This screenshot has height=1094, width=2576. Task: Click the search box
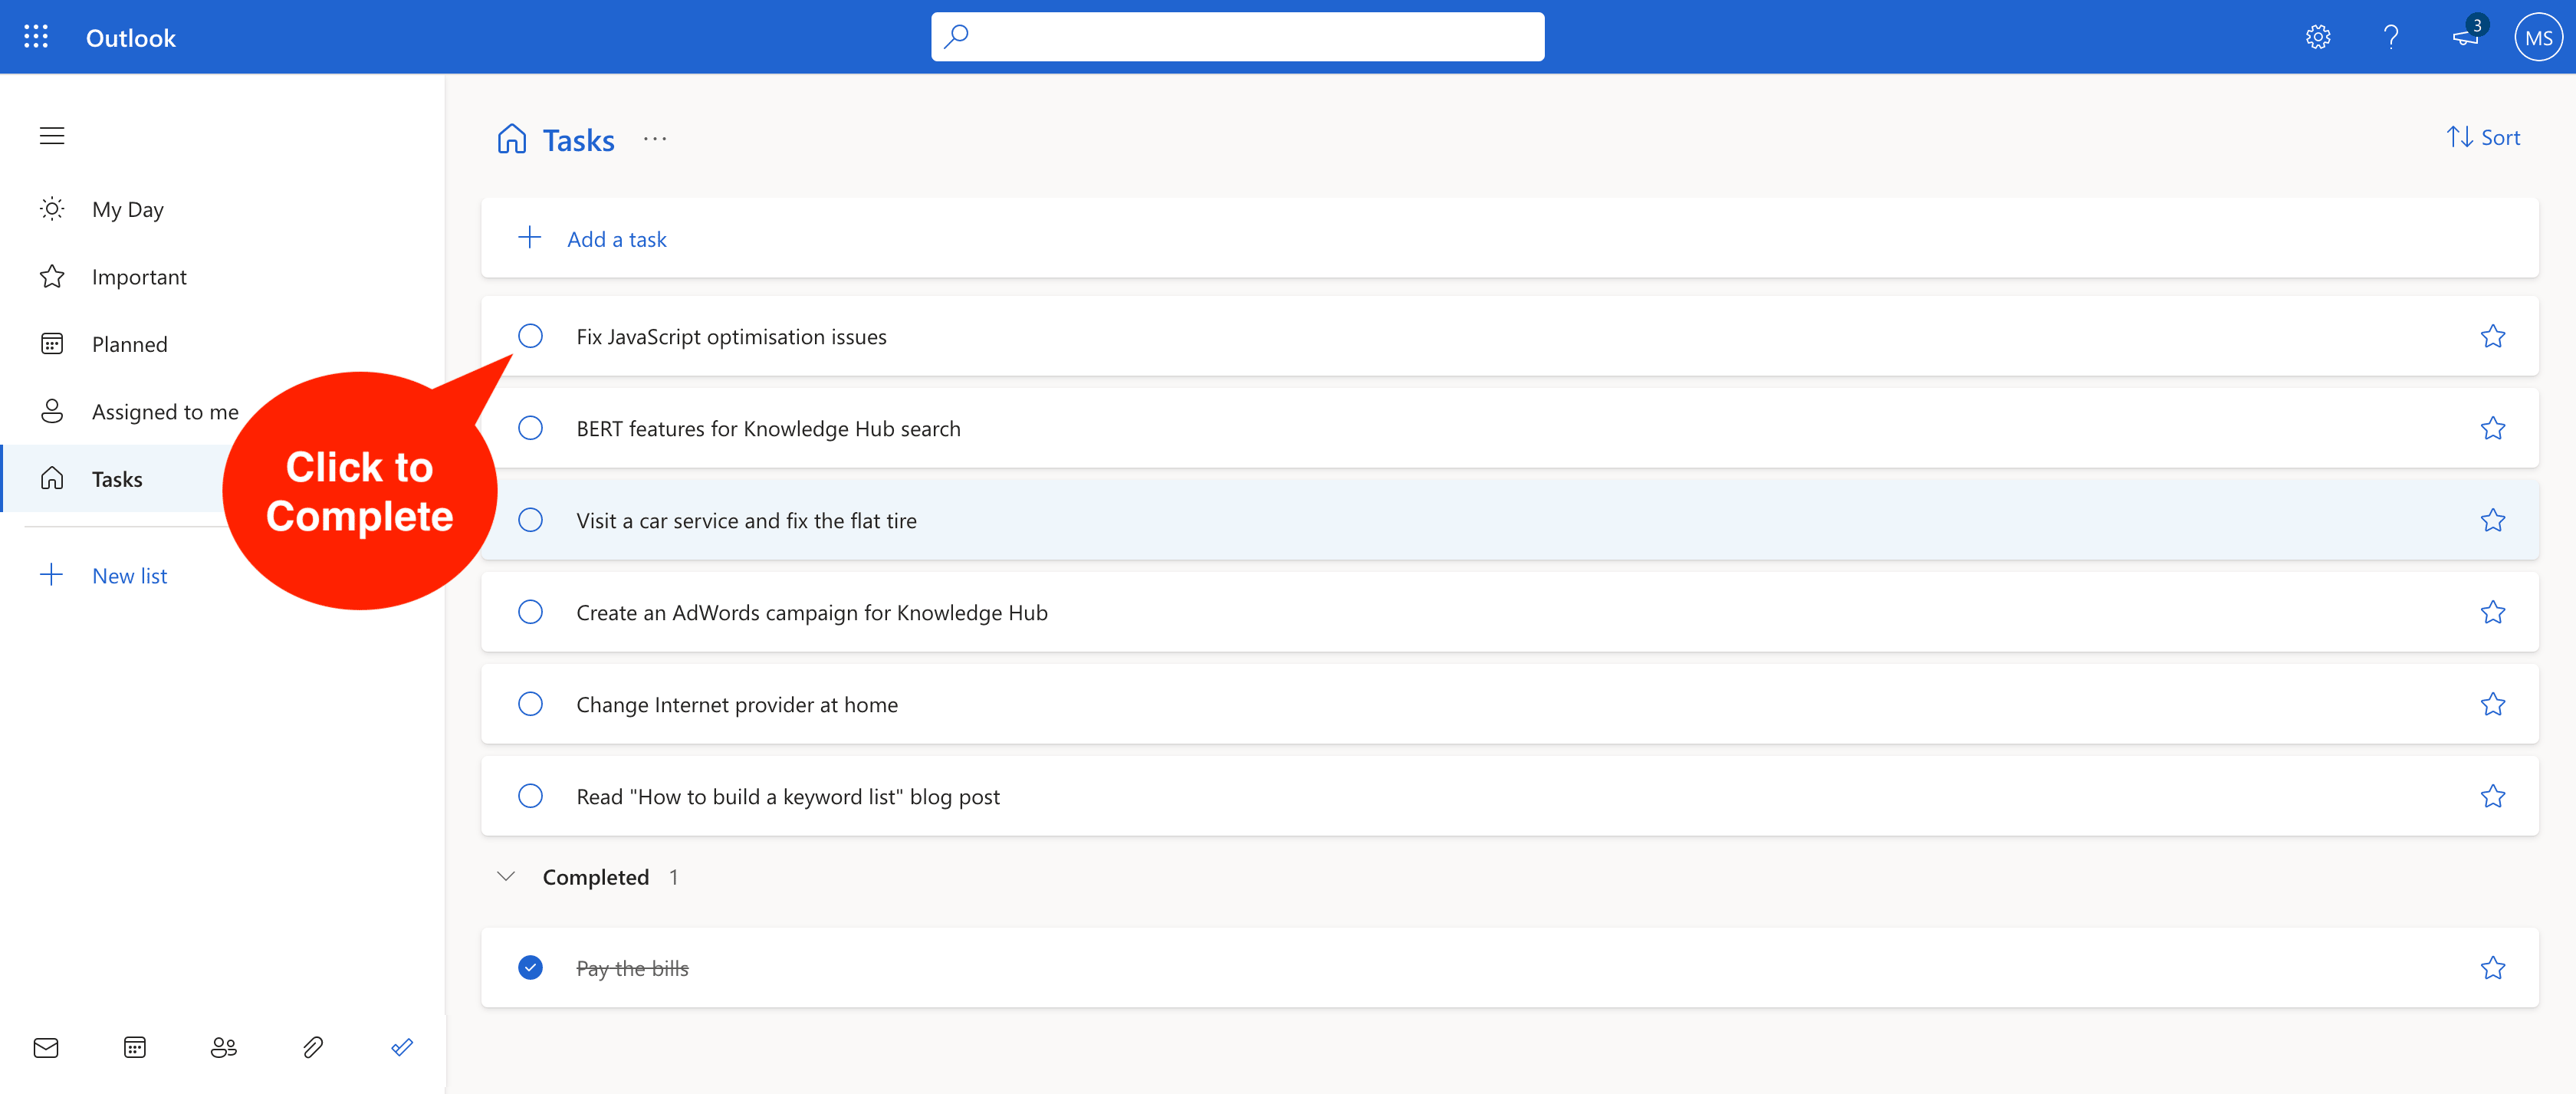[x=1237, y=36]
